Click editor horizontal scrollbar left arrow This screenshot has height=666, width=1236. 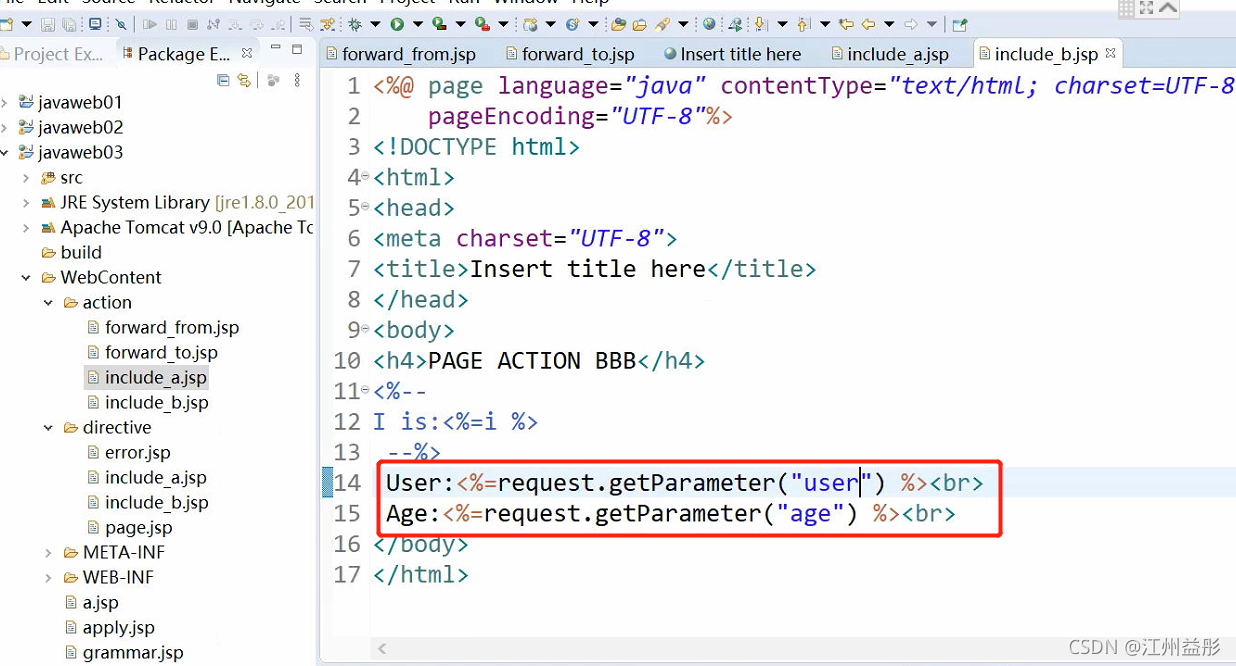381,649
